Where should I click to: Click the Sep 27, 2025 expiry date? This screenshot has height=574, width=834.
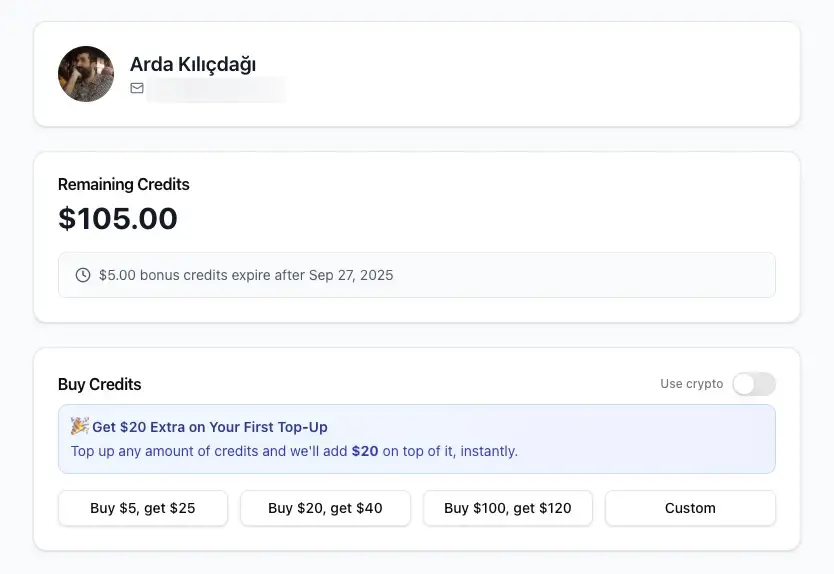click(x=351, y=275)
